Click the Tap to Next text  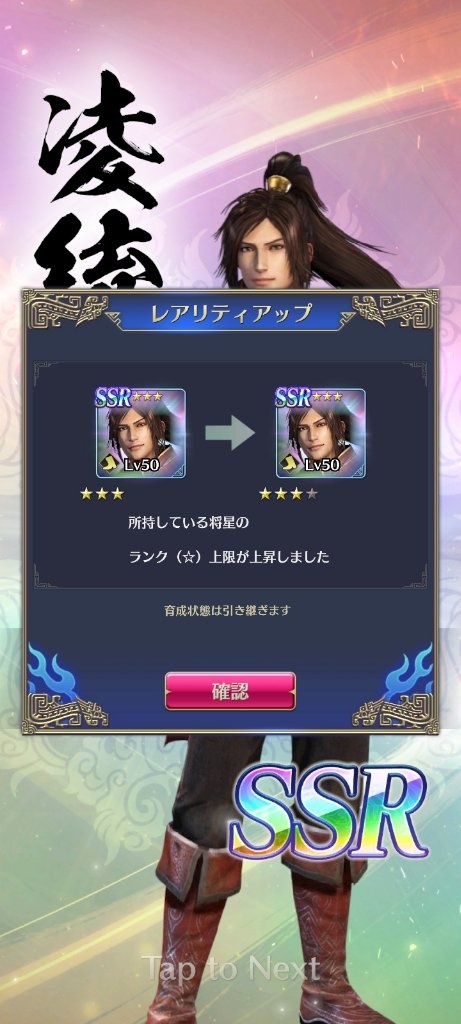click(231, 968)
